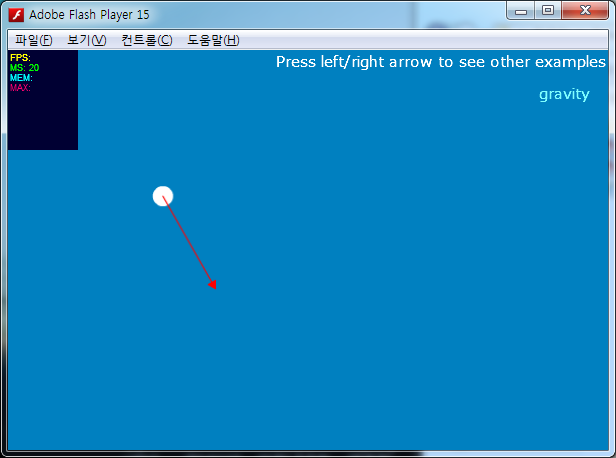Click the yellow FPS label in stats panel
The image size is (616, 458).
tap(20, 58)
